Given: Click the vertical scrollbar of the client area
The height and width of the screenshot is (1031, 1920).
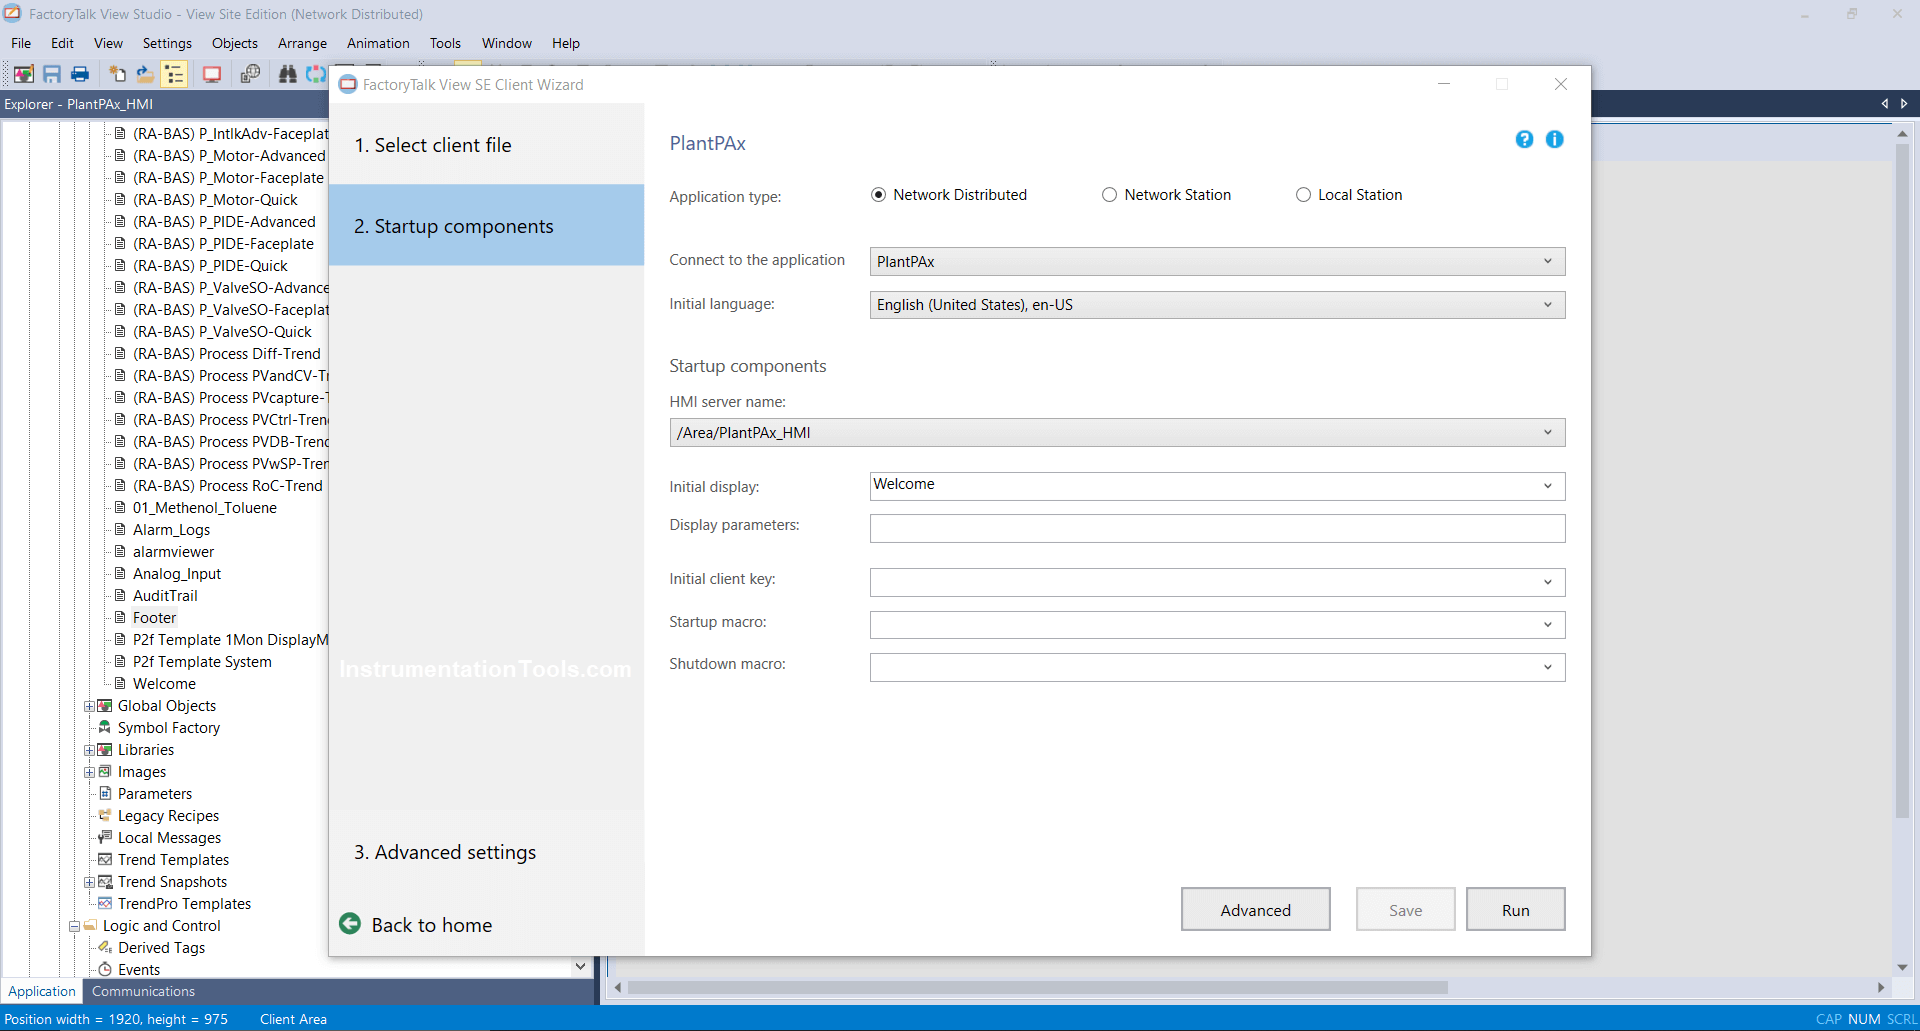Looking at the screenshot, I should [x=1902, y=480].
